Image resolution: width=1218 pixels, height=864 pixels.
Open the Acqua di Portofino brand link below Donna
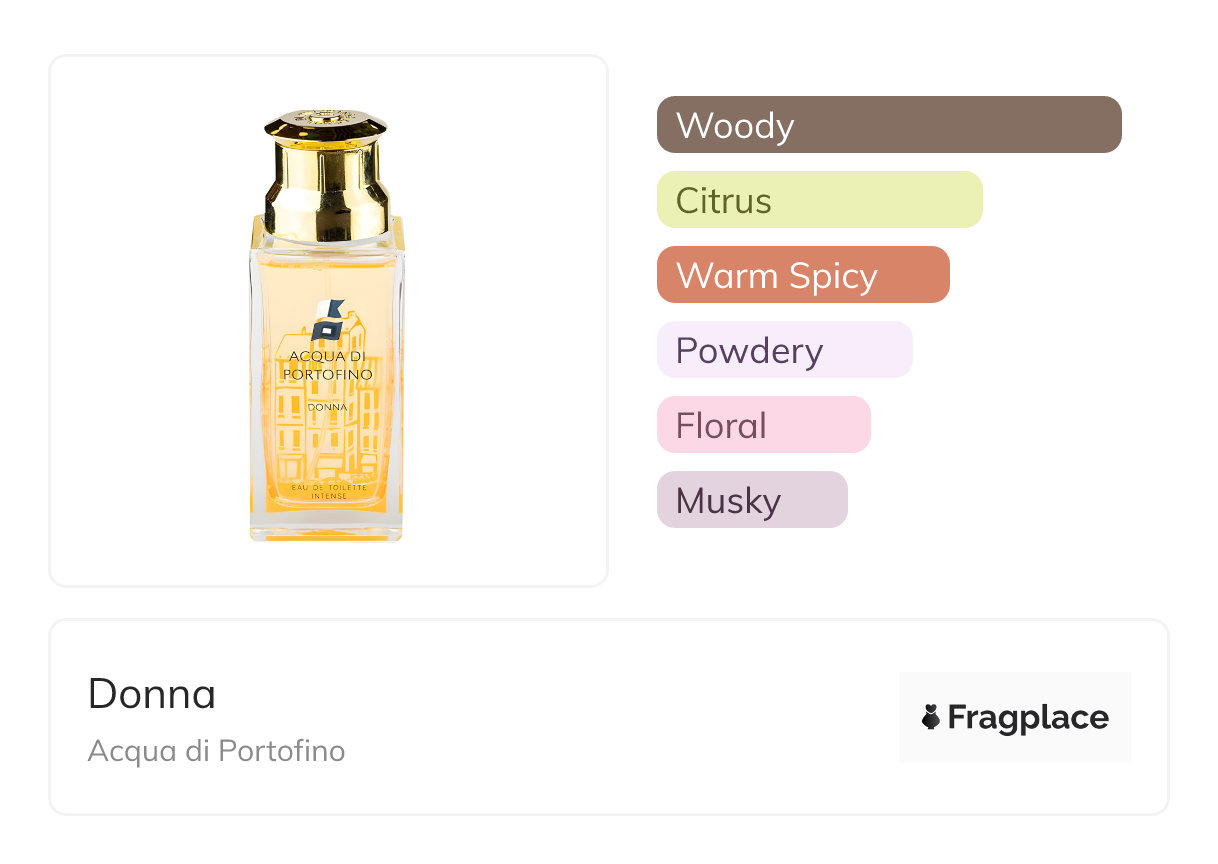click(216, 750)
